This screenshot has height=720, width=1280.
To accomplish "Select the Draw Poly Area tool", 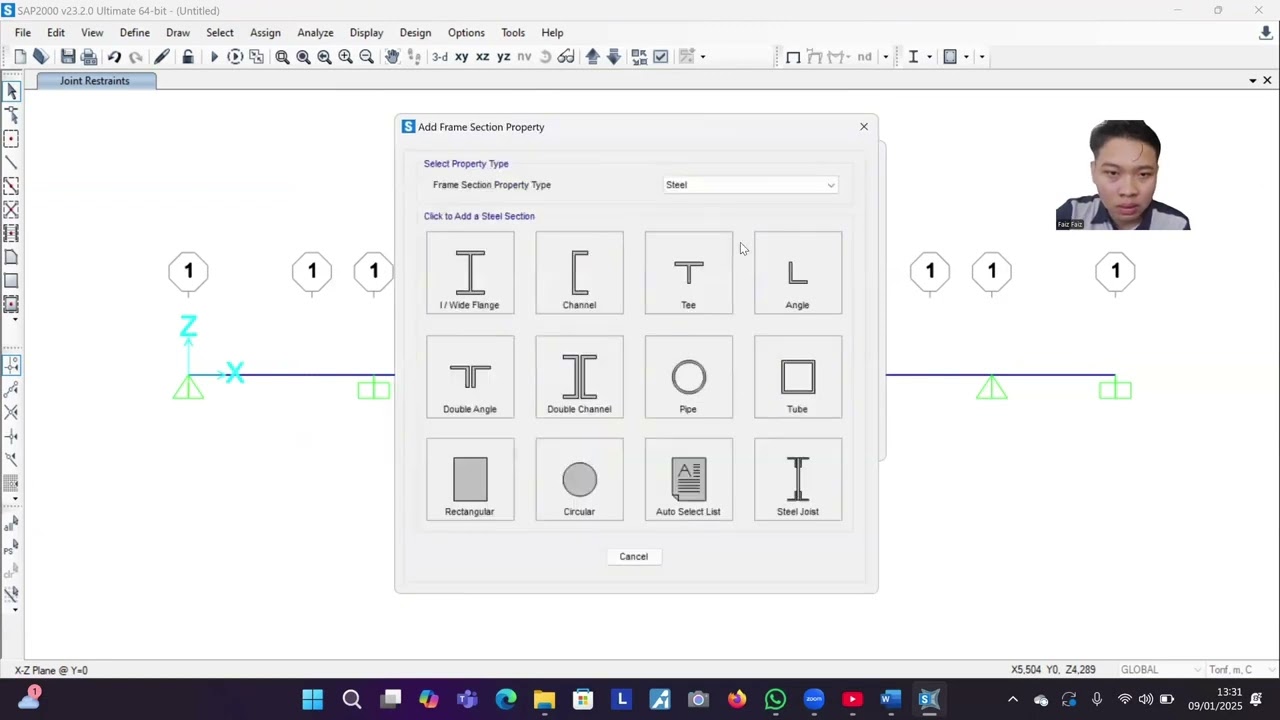I will pyautogui.click(x=12, y=257).
